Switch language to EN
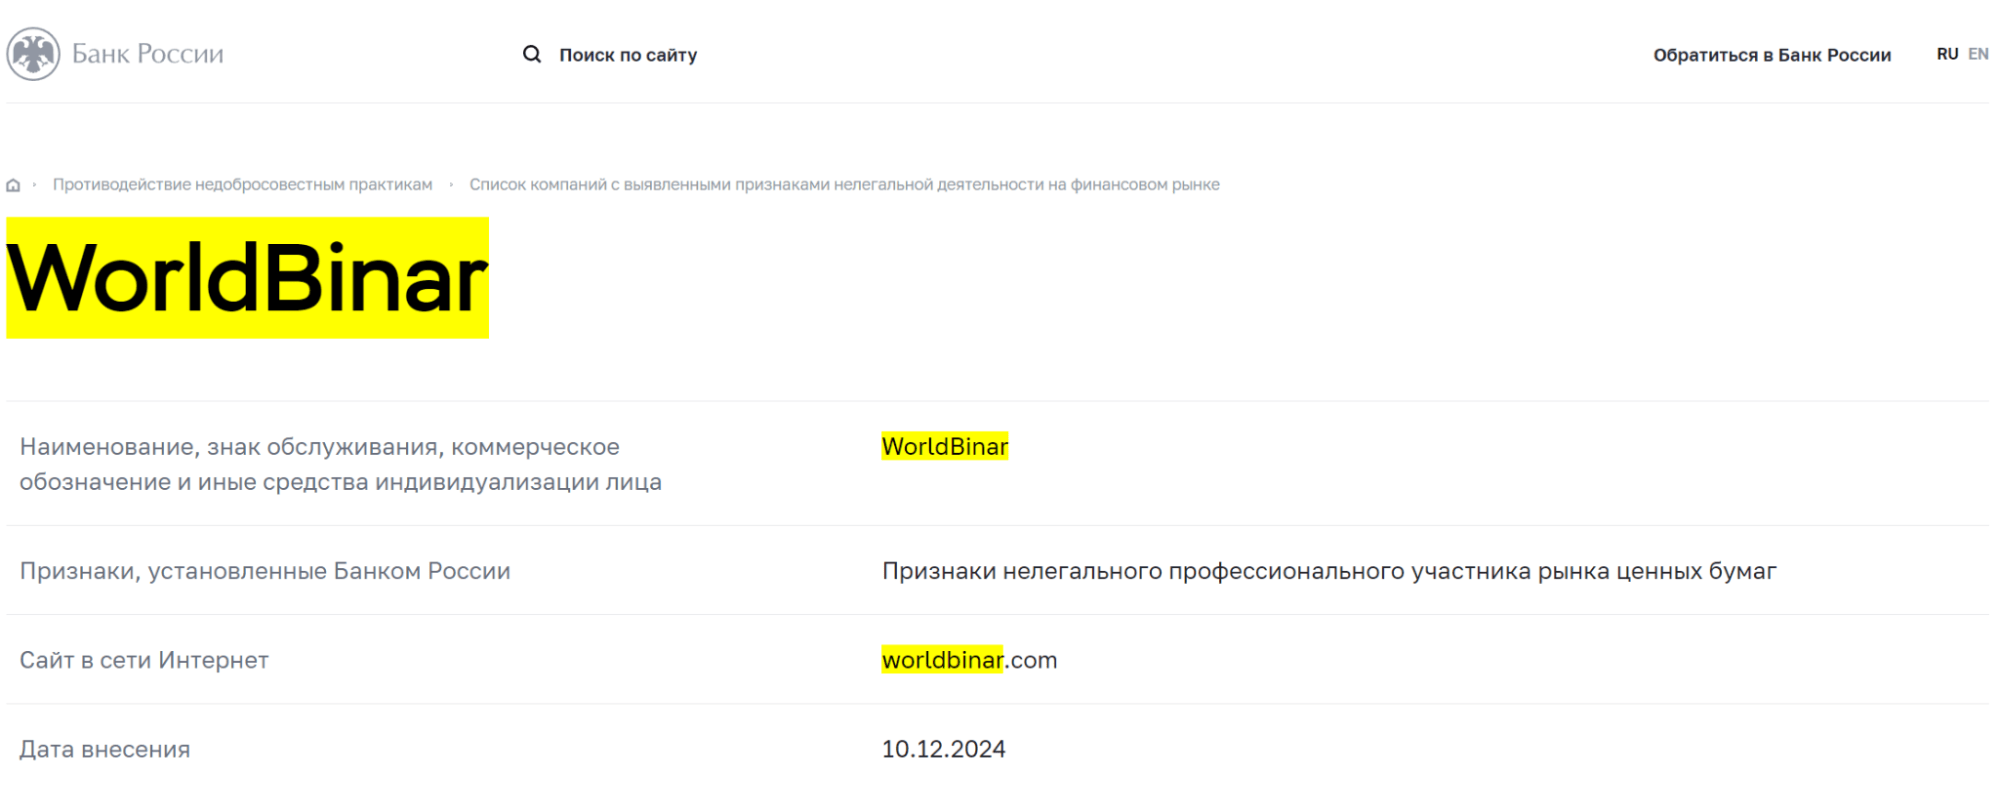Screen dimensions: 1999x787 point(1978,54)
